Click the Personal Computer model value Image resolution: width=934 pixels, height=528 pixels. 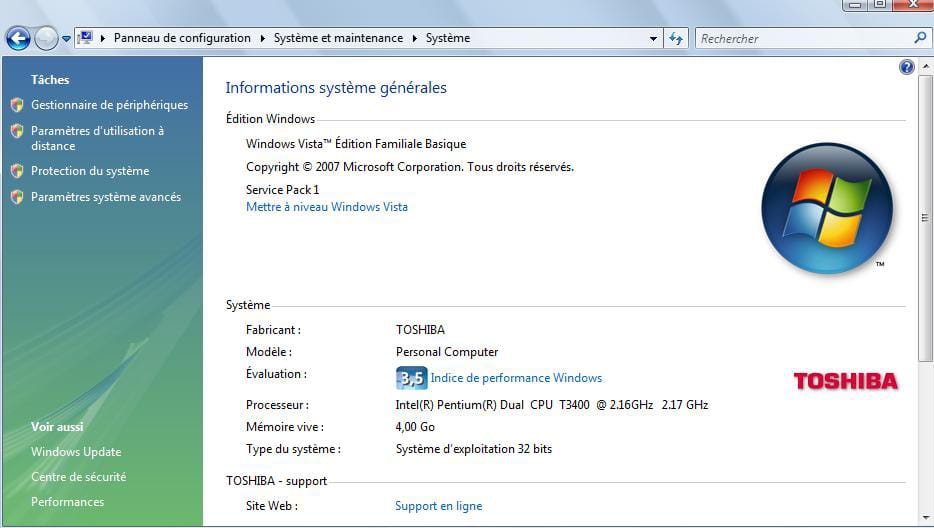(447, 352)
